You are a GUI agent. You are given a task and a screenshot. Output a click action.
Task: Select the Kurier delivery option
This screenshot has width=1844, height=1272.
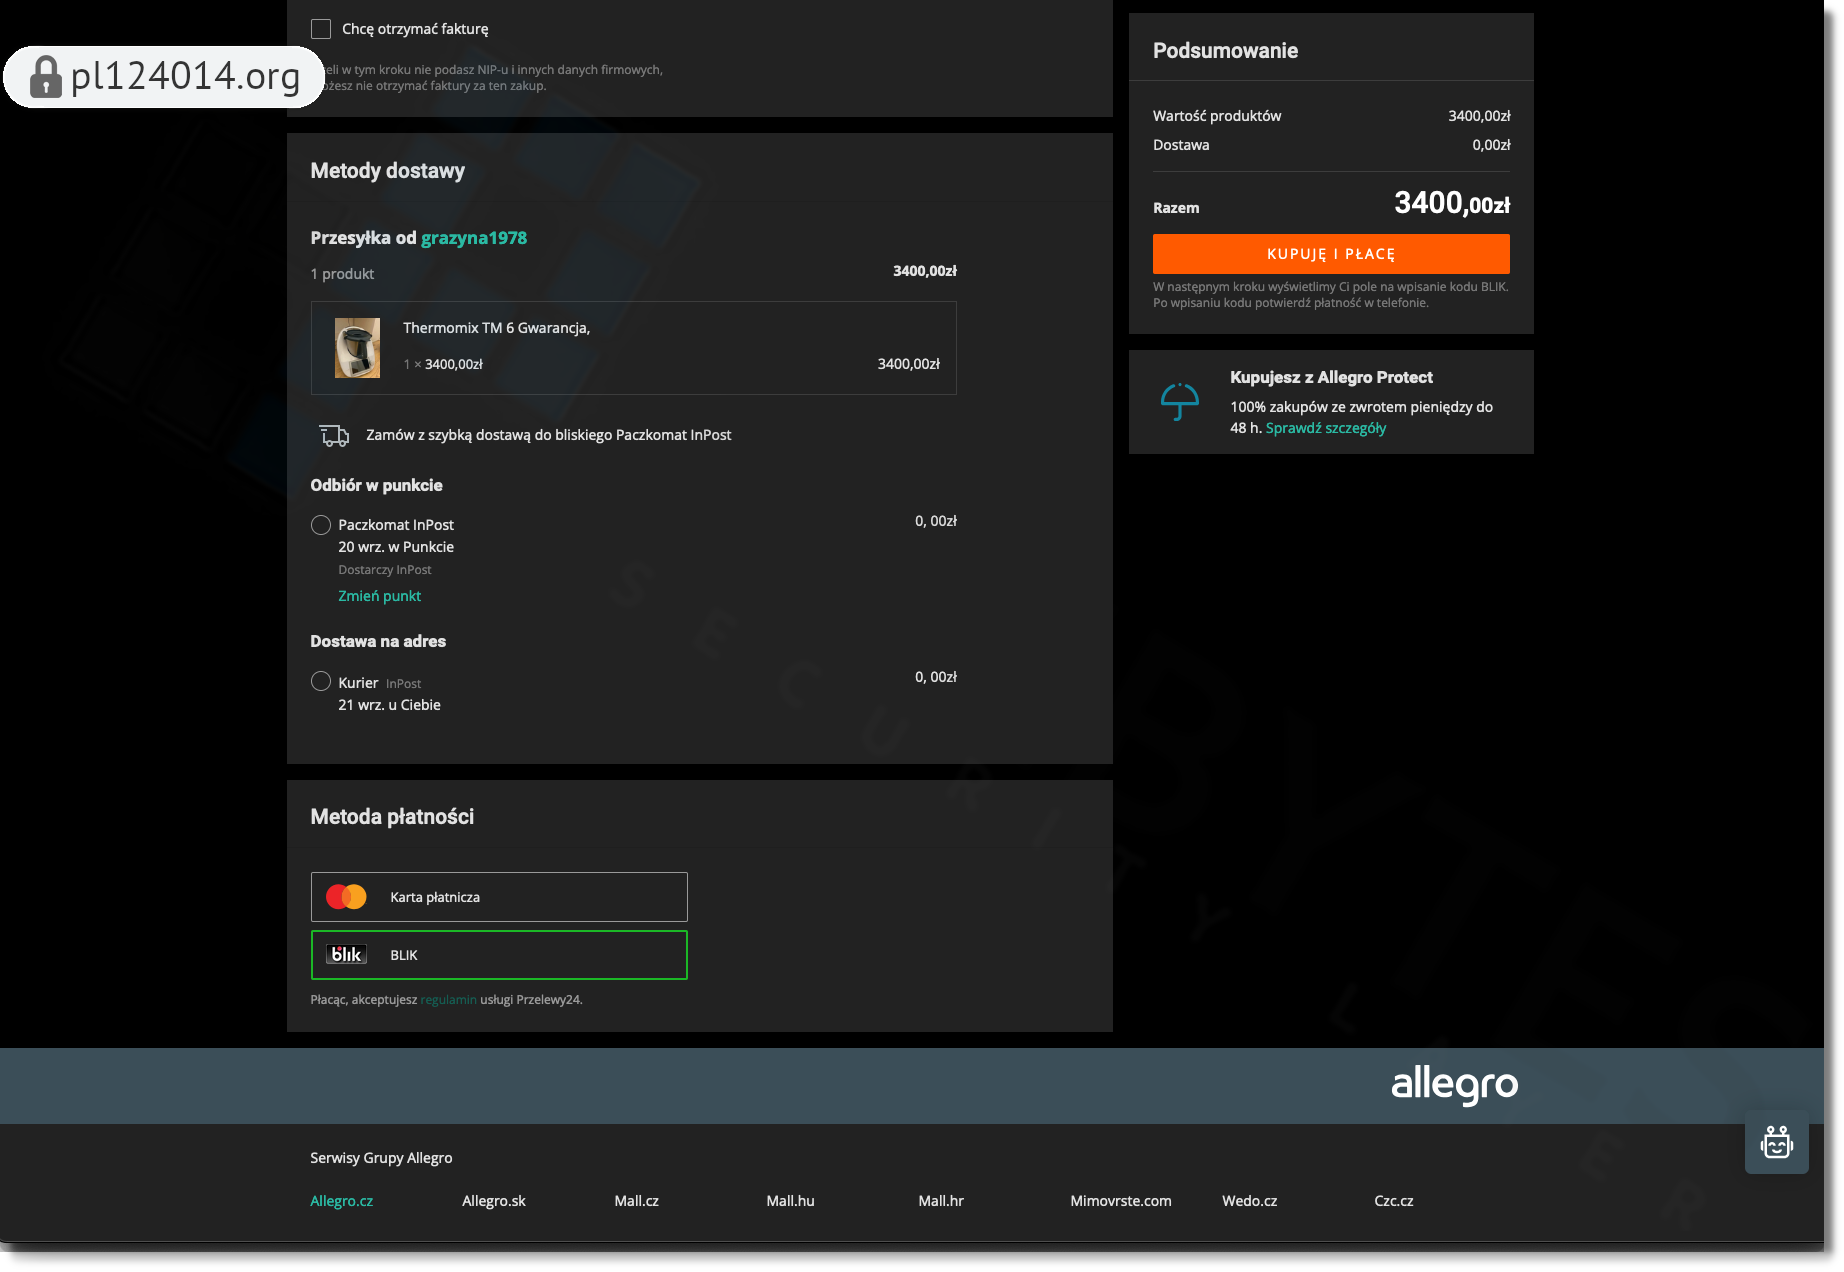(321, 681)
